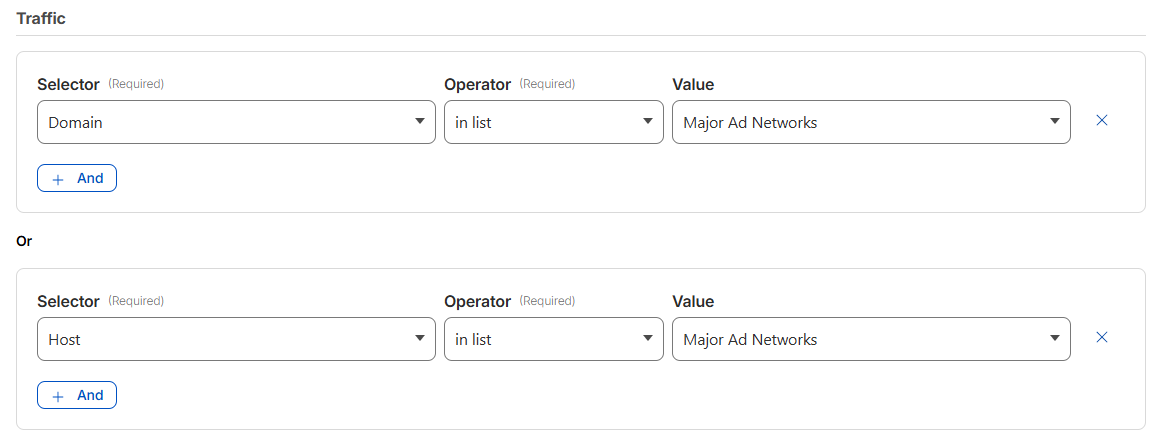
Task: Open the Selector dropdown showing Domain
Action: 225,122
